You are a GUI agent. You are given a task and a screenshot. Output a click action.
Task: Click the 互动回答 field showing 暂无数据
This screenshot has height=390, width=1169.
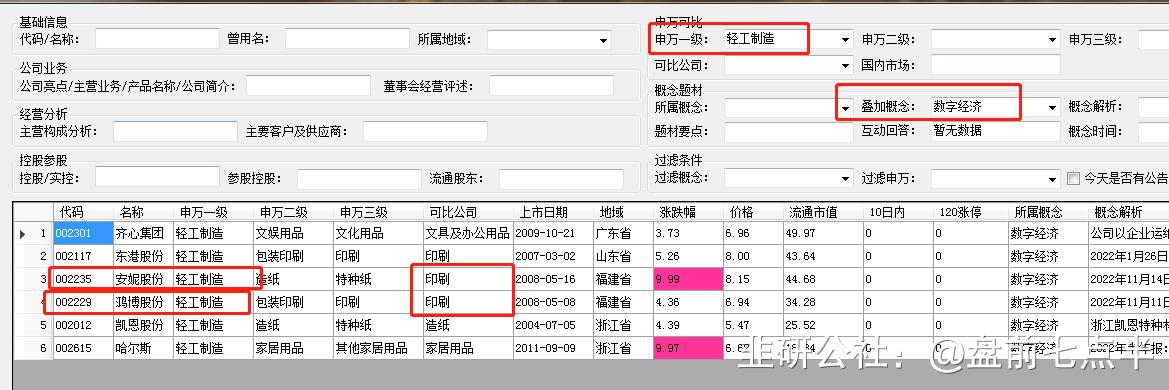coord(995,132)
